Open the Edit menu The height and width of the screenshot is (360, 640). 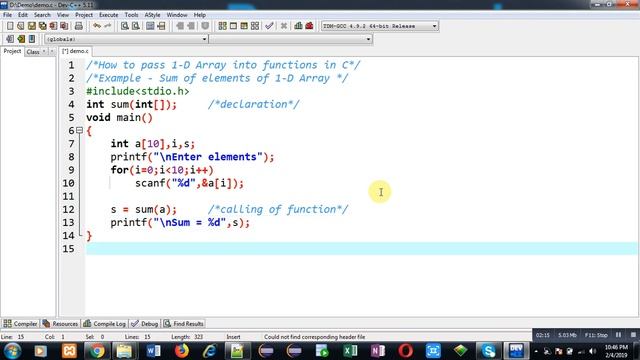[x=23, y=15]
